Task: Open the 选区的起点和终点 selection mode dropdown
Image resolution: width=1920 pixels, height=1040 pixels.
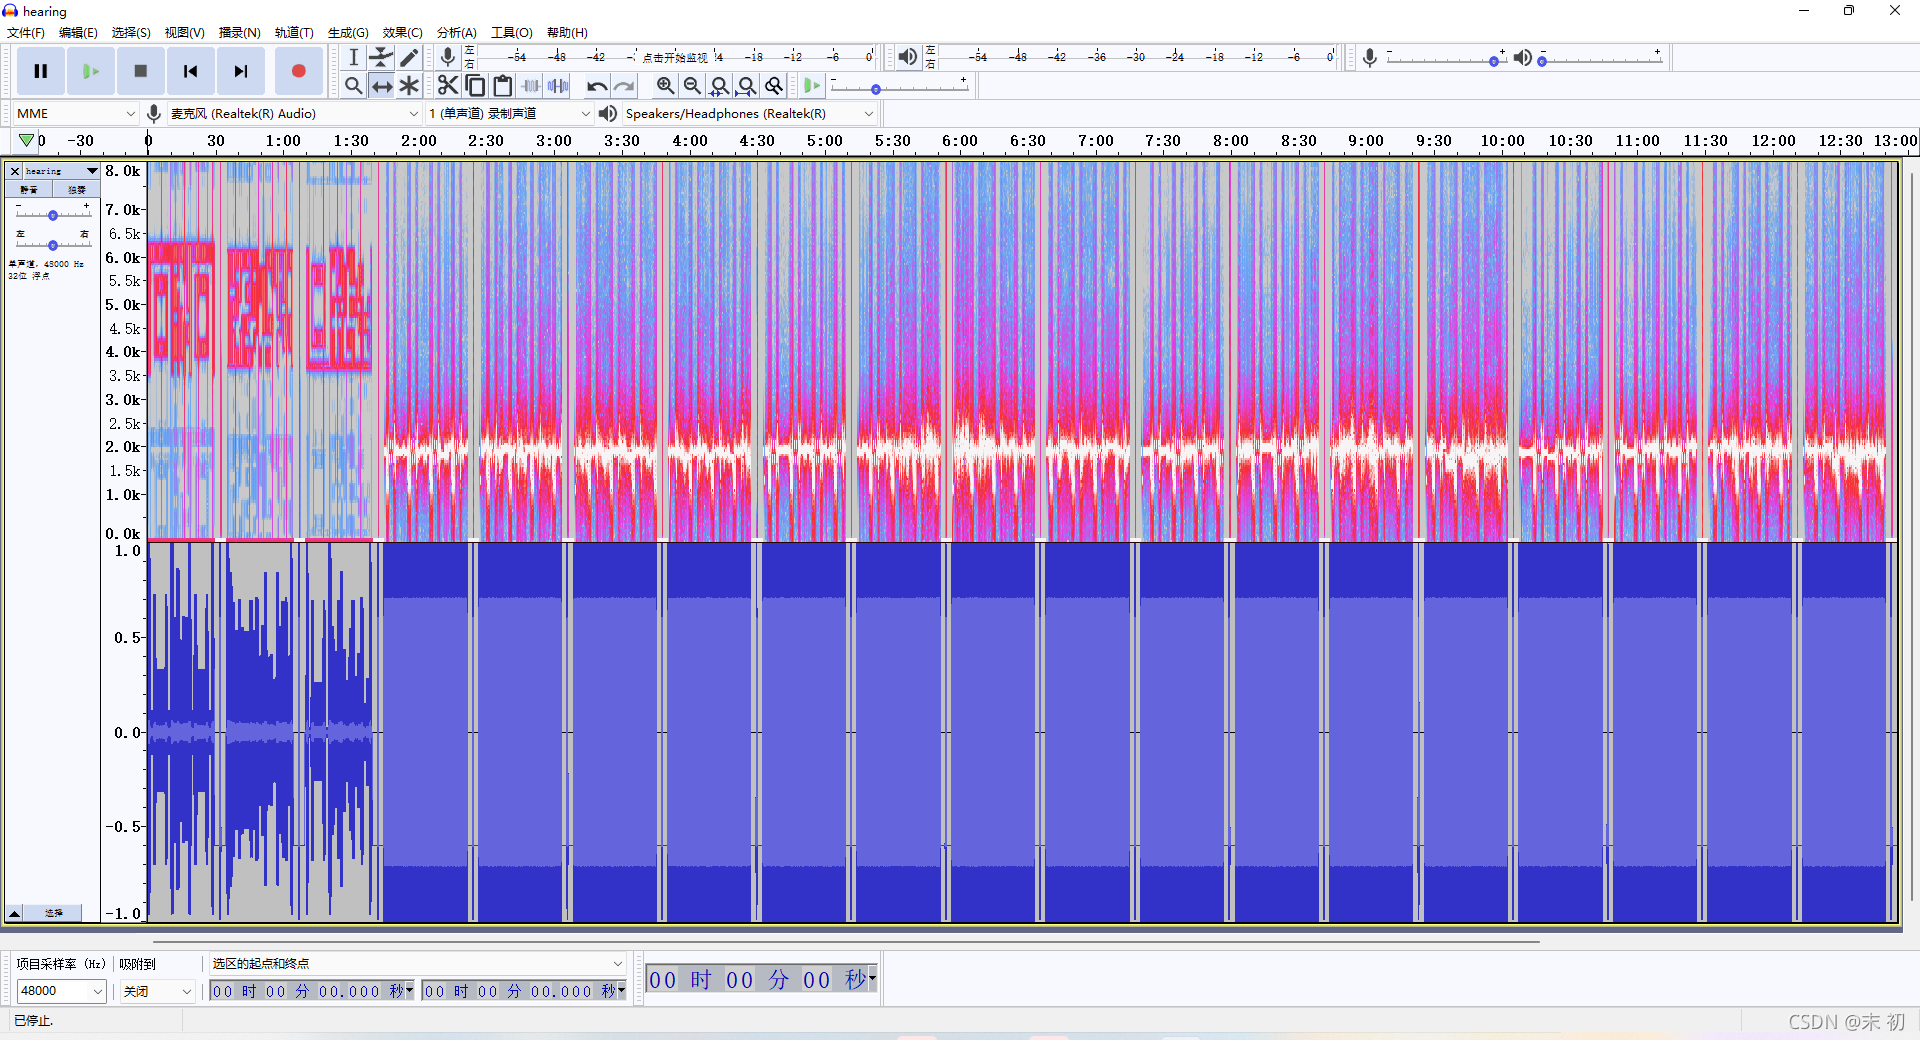Action: coord(417,964)
